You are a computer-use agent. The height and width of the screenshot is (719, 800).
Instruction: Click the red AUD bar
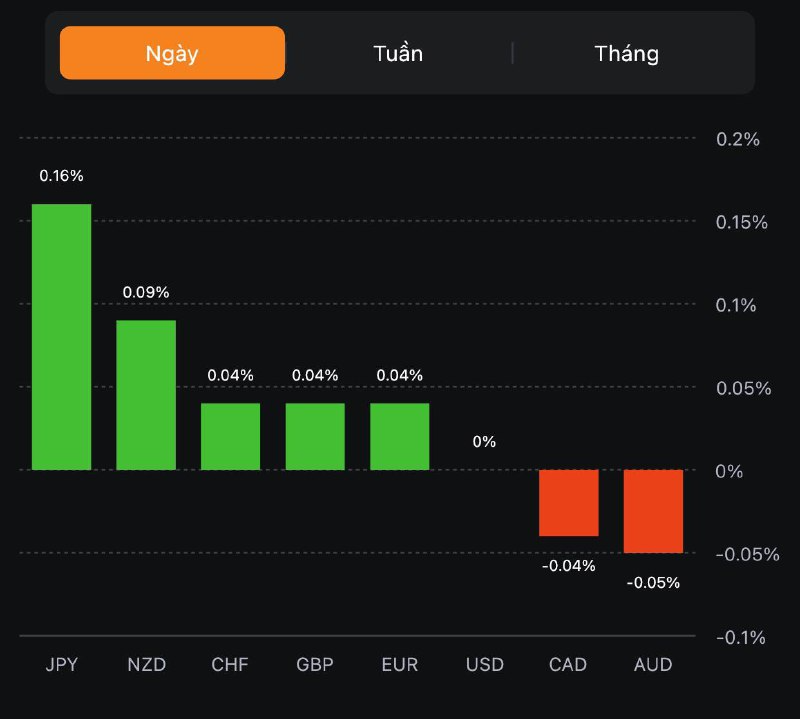pyautogui.click(x=653, y=511)
